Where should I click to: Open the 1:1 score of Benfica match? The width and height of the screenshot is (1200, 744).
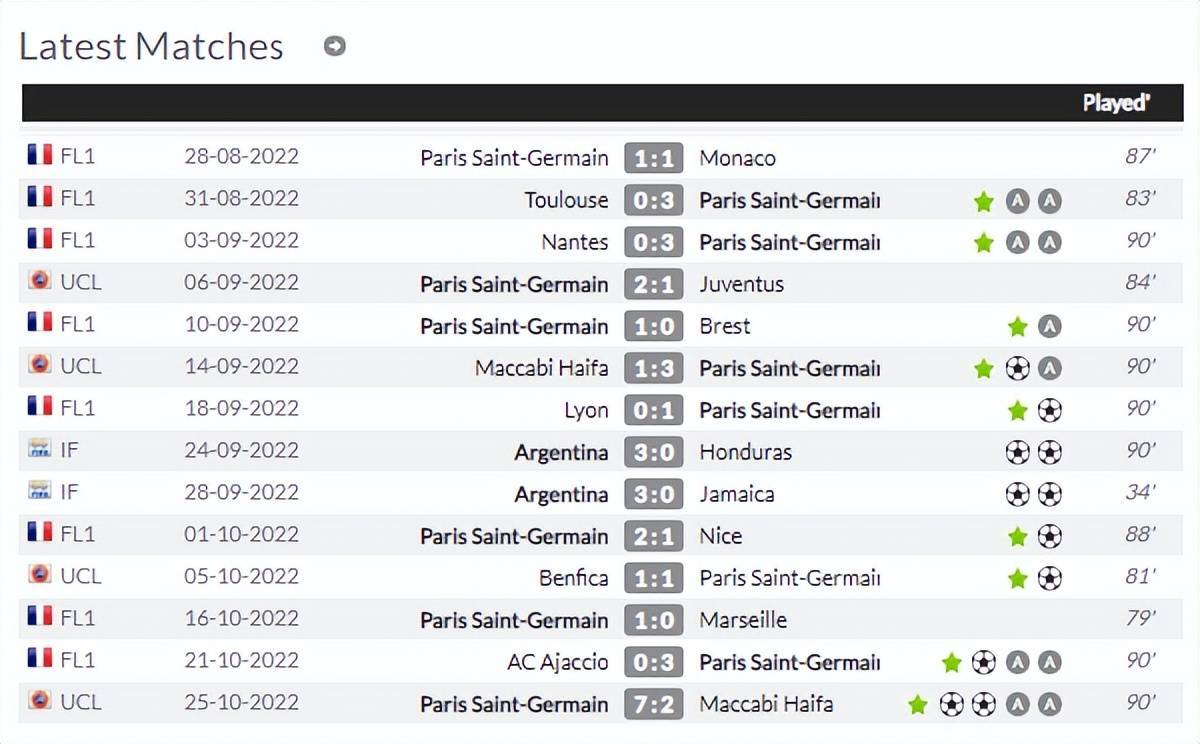tap(654, 578)
